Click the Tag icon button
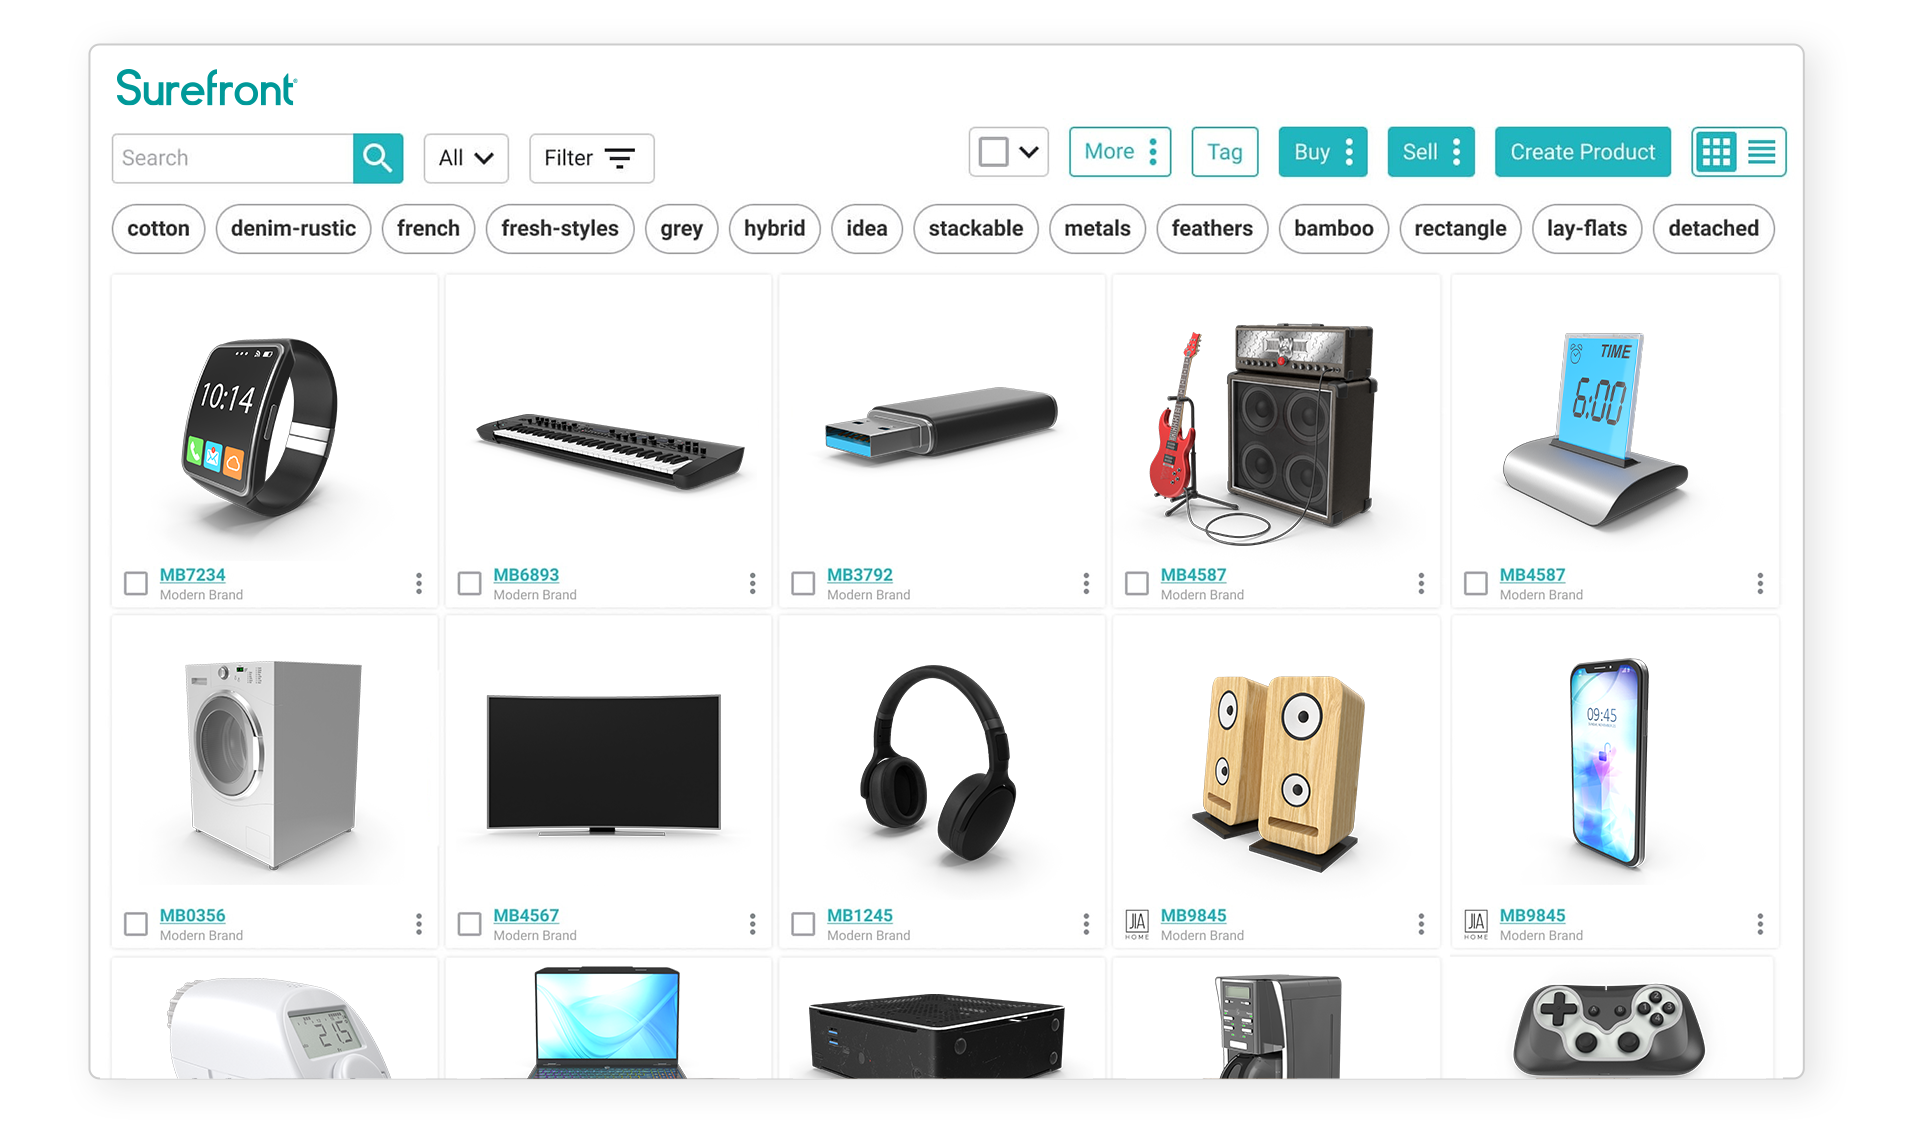This screenshot has height=1138, width=1920. [1224, 152]
